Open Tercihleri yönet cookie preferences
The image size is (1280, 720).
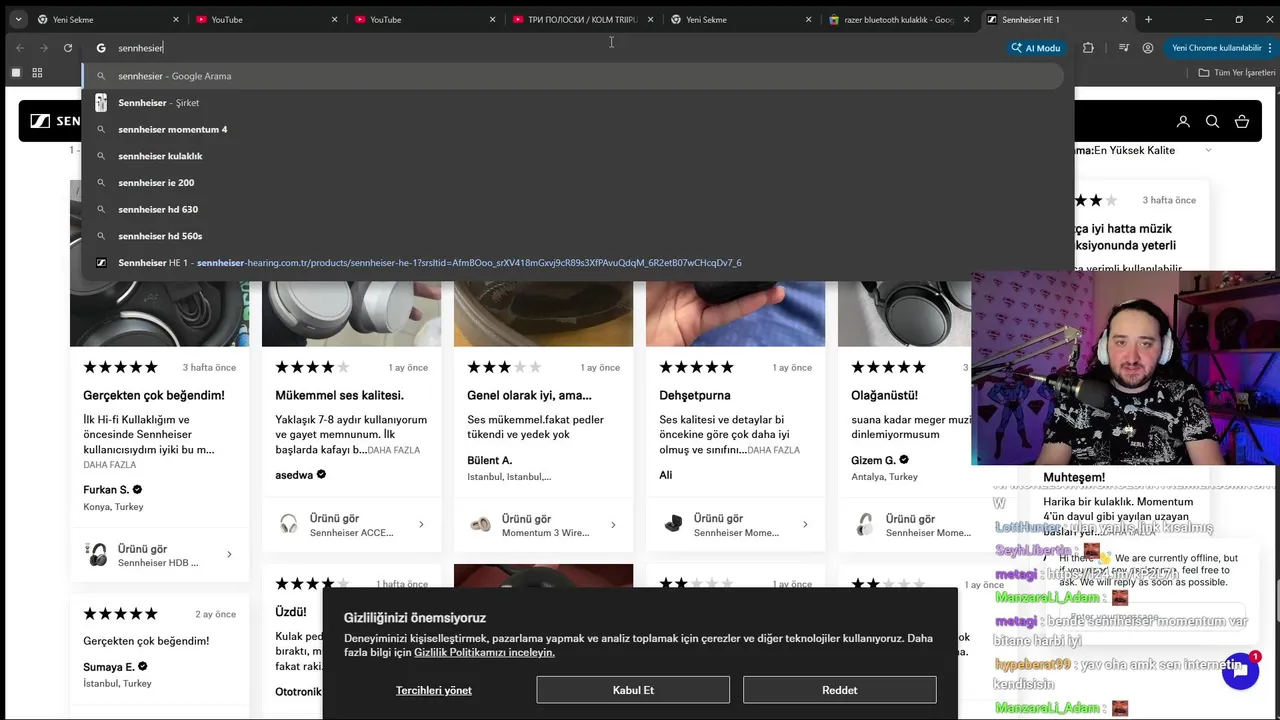tap(434, 690)
